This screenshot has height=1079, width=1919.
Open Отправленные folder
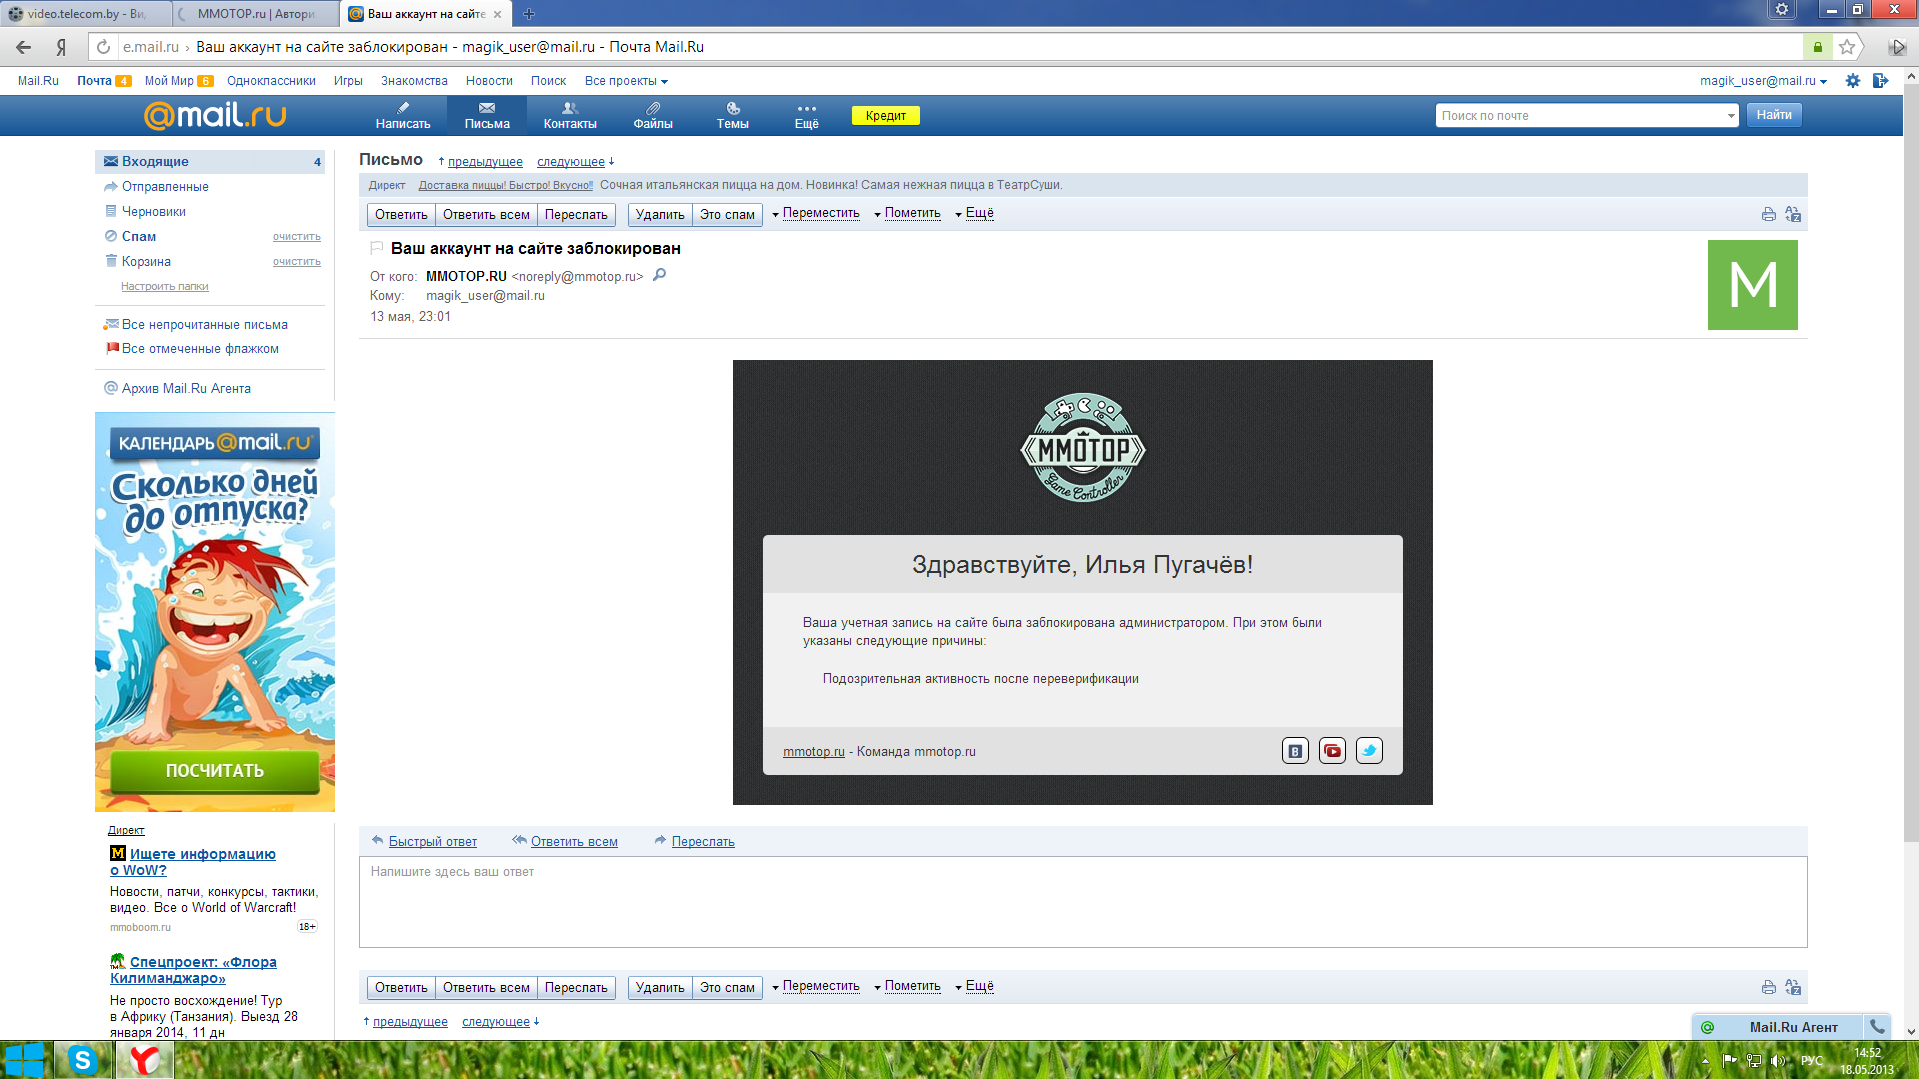click(x=165, y=186)
